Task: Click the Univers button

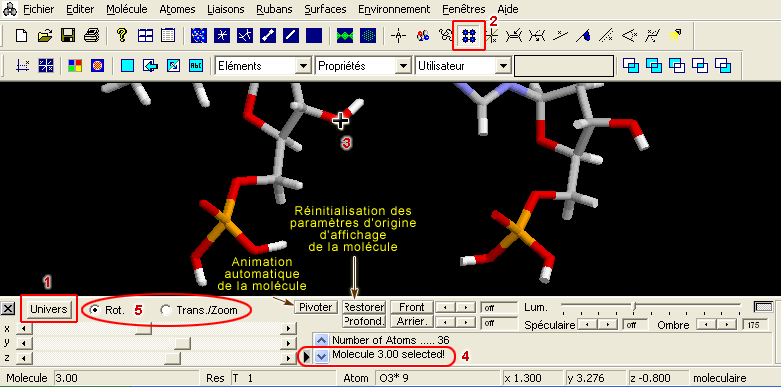Action: [48, 309]
